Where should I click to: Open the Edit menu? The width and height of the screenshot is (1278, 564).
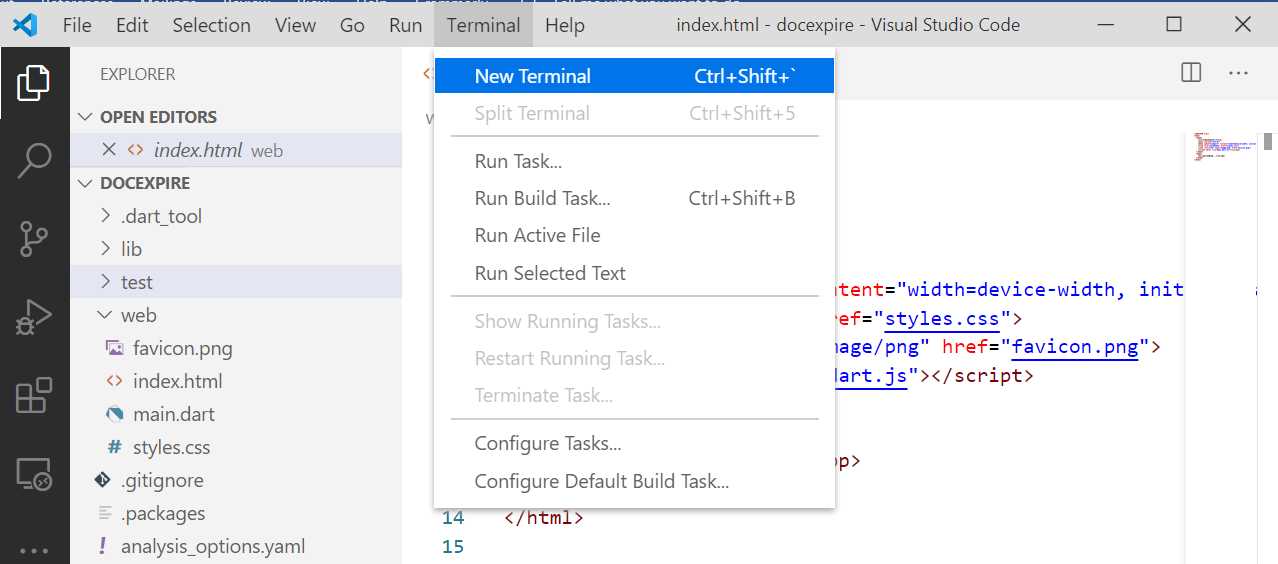click(132, 25)
